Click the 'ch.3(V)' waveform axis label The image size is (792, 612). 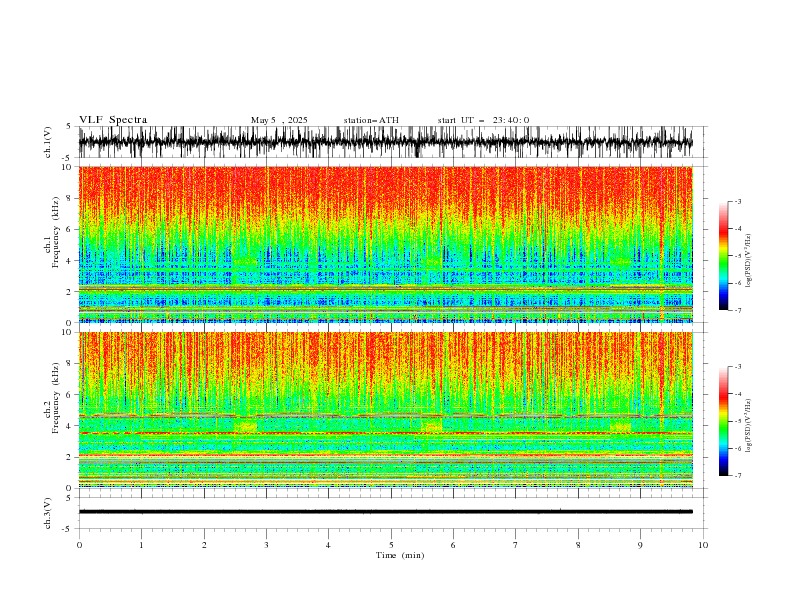[x=48, y=513]
